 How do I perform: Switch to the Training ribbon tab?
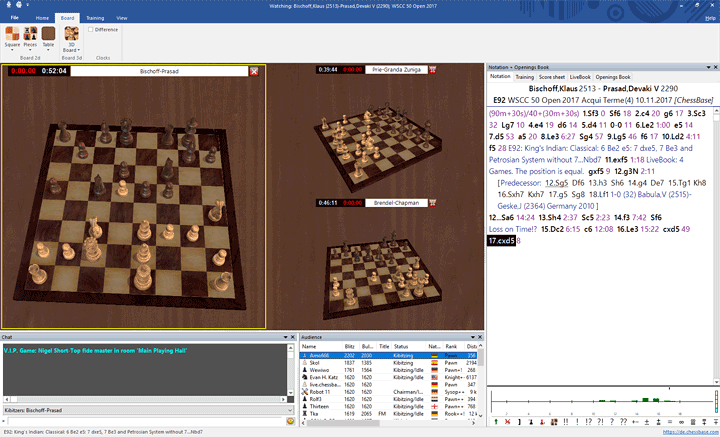click(94, 18)
